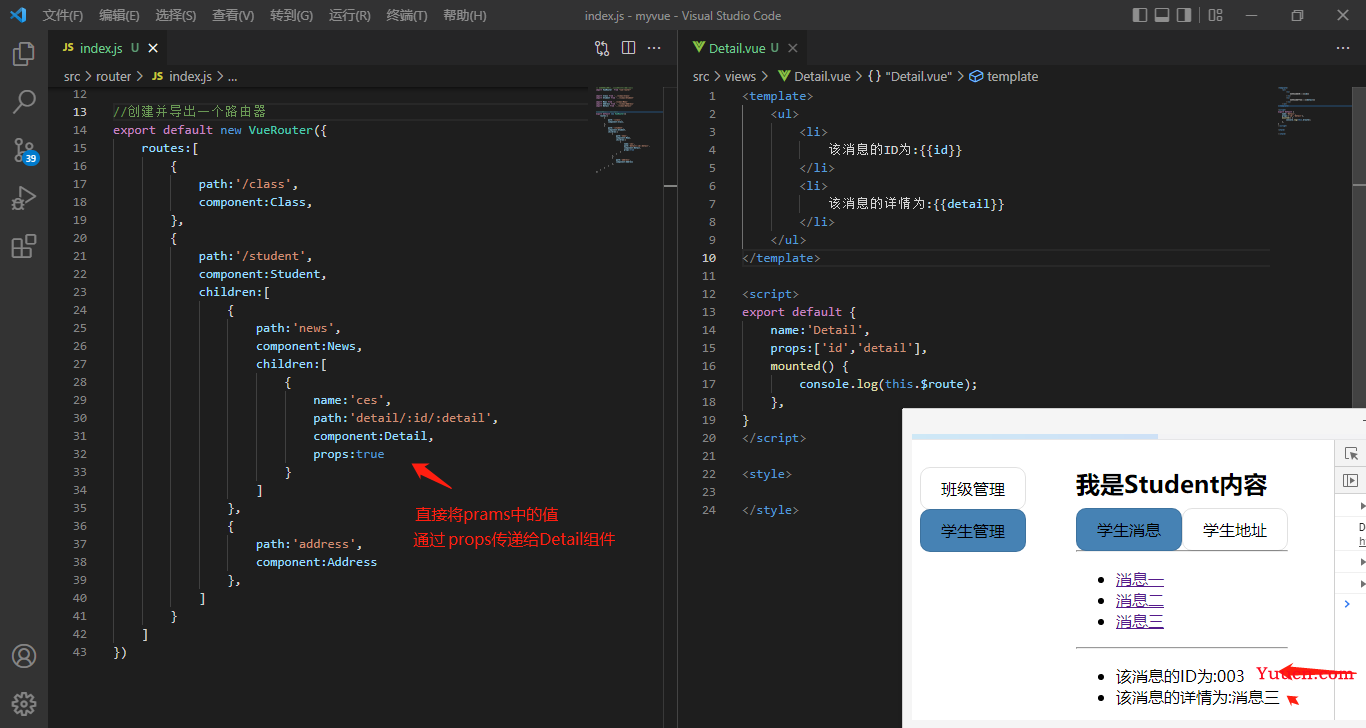This screenshot has height=728, width=1366.
Task: Open more actions menu of left editor group
Action: (x=654, y=47)
